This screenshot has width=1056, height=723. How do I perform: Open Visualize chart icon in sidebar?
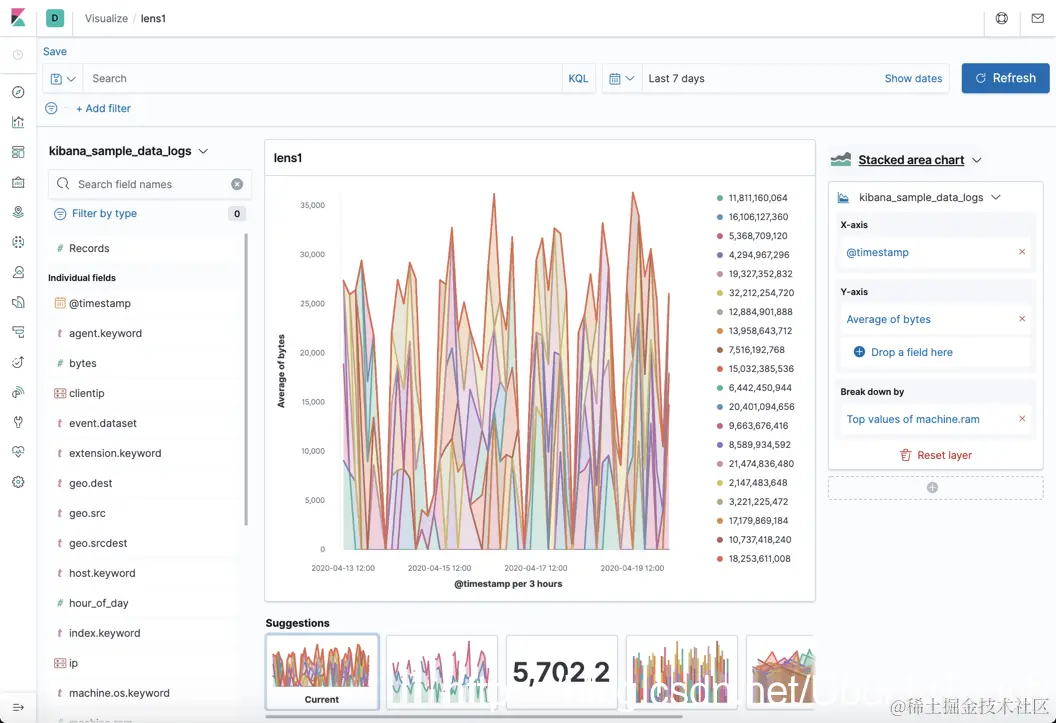[x=18, y=122]
